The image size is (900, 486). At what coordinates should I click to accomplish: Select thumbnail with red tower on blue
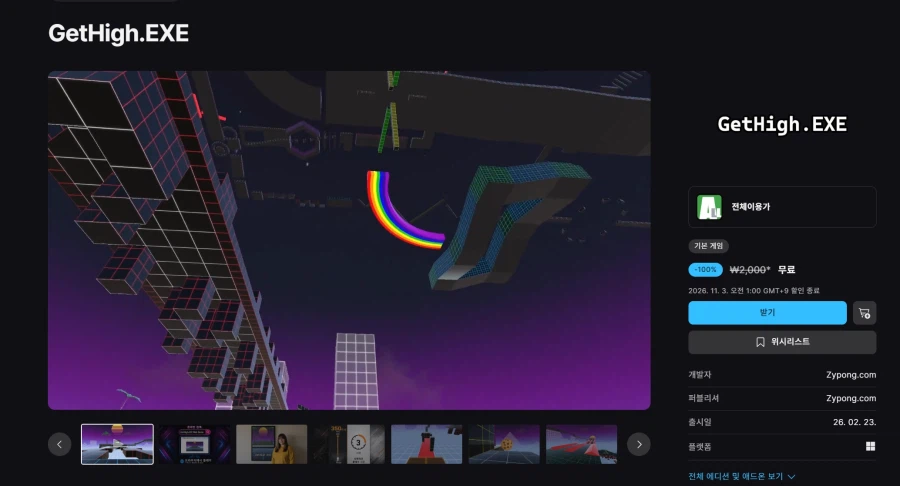[426, 444]
